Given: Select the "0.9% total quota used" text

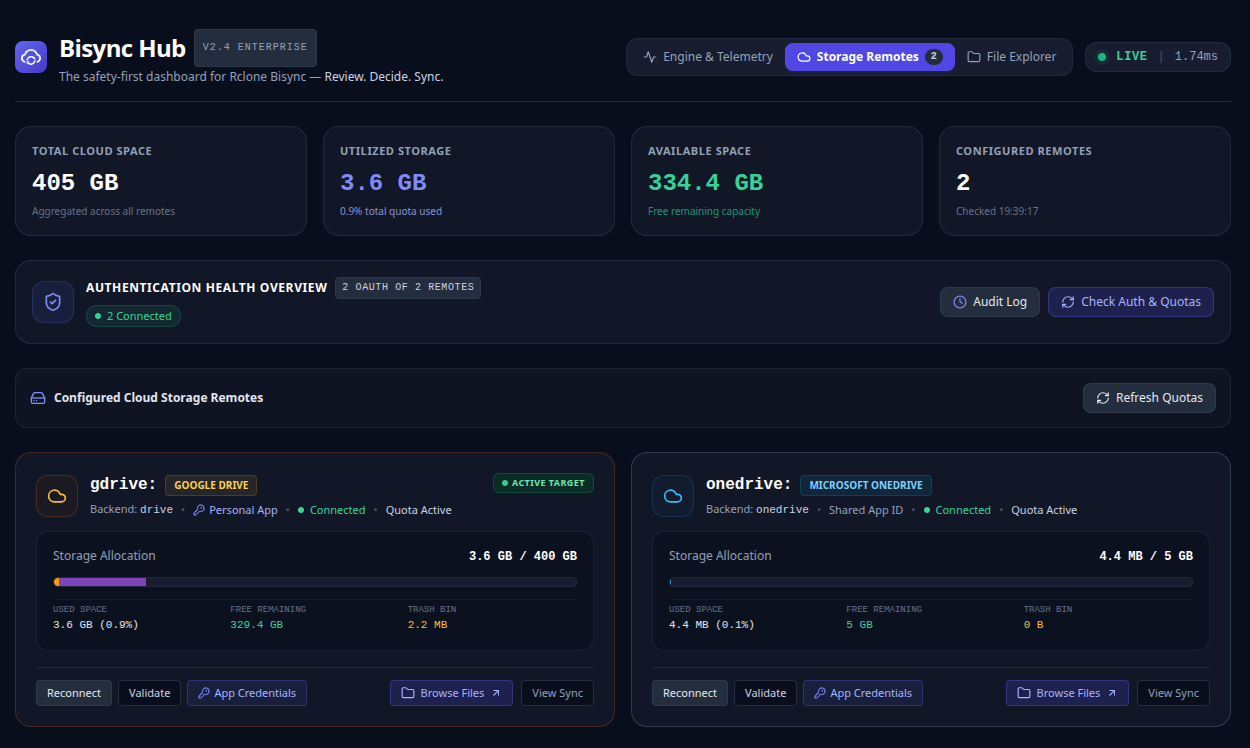Looking at the screenshot, I should [391, 211].
